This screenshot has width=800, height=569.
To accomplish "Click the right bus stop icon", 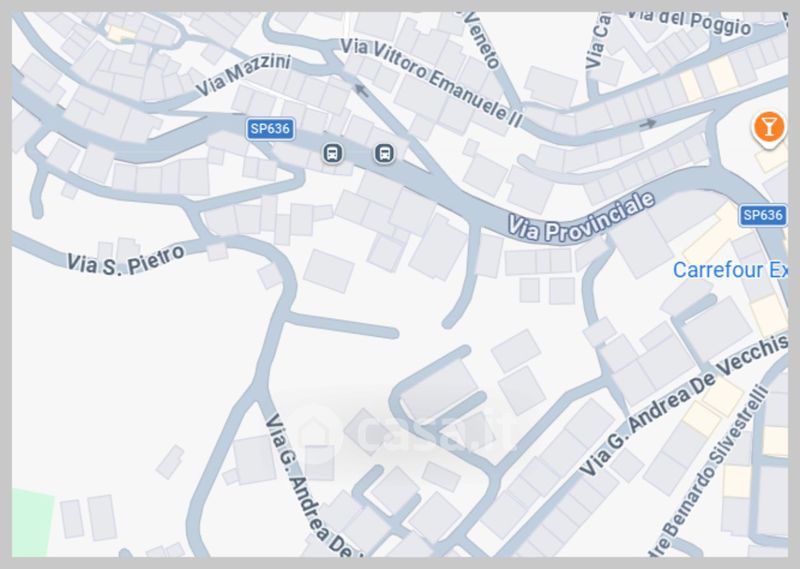I will point(385,153).
